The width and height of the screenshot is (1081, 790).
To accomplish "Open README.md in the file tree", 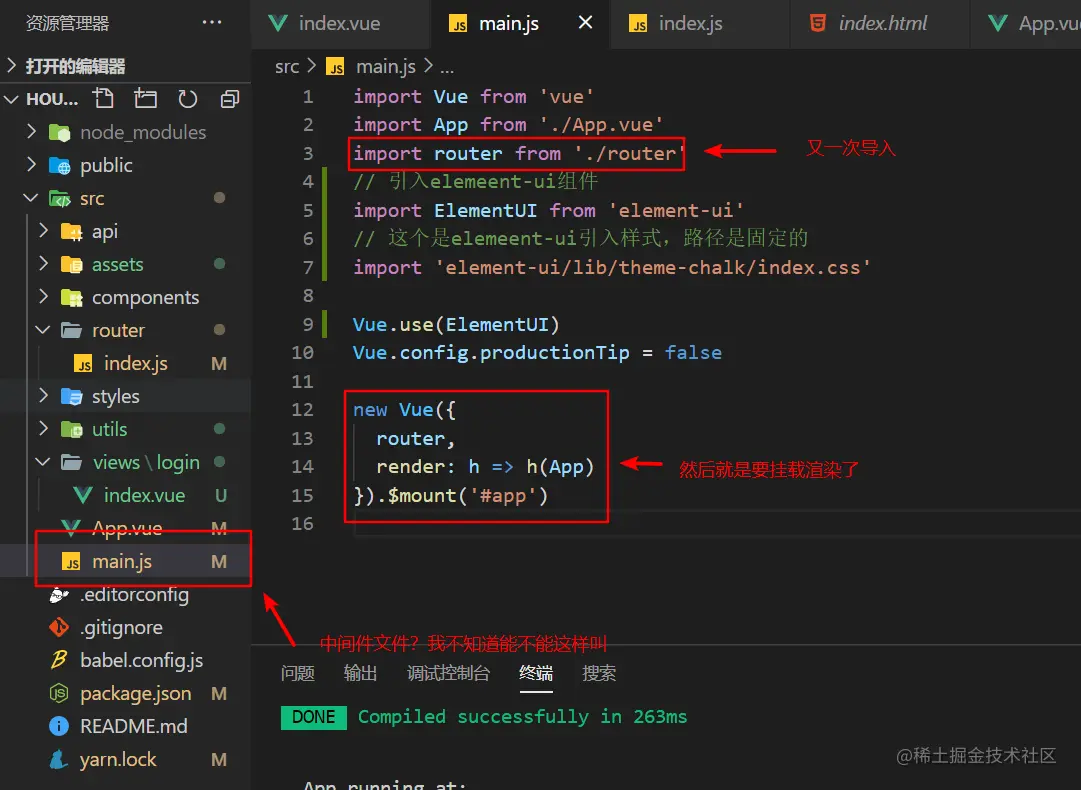I will click(x=125, y=726).
